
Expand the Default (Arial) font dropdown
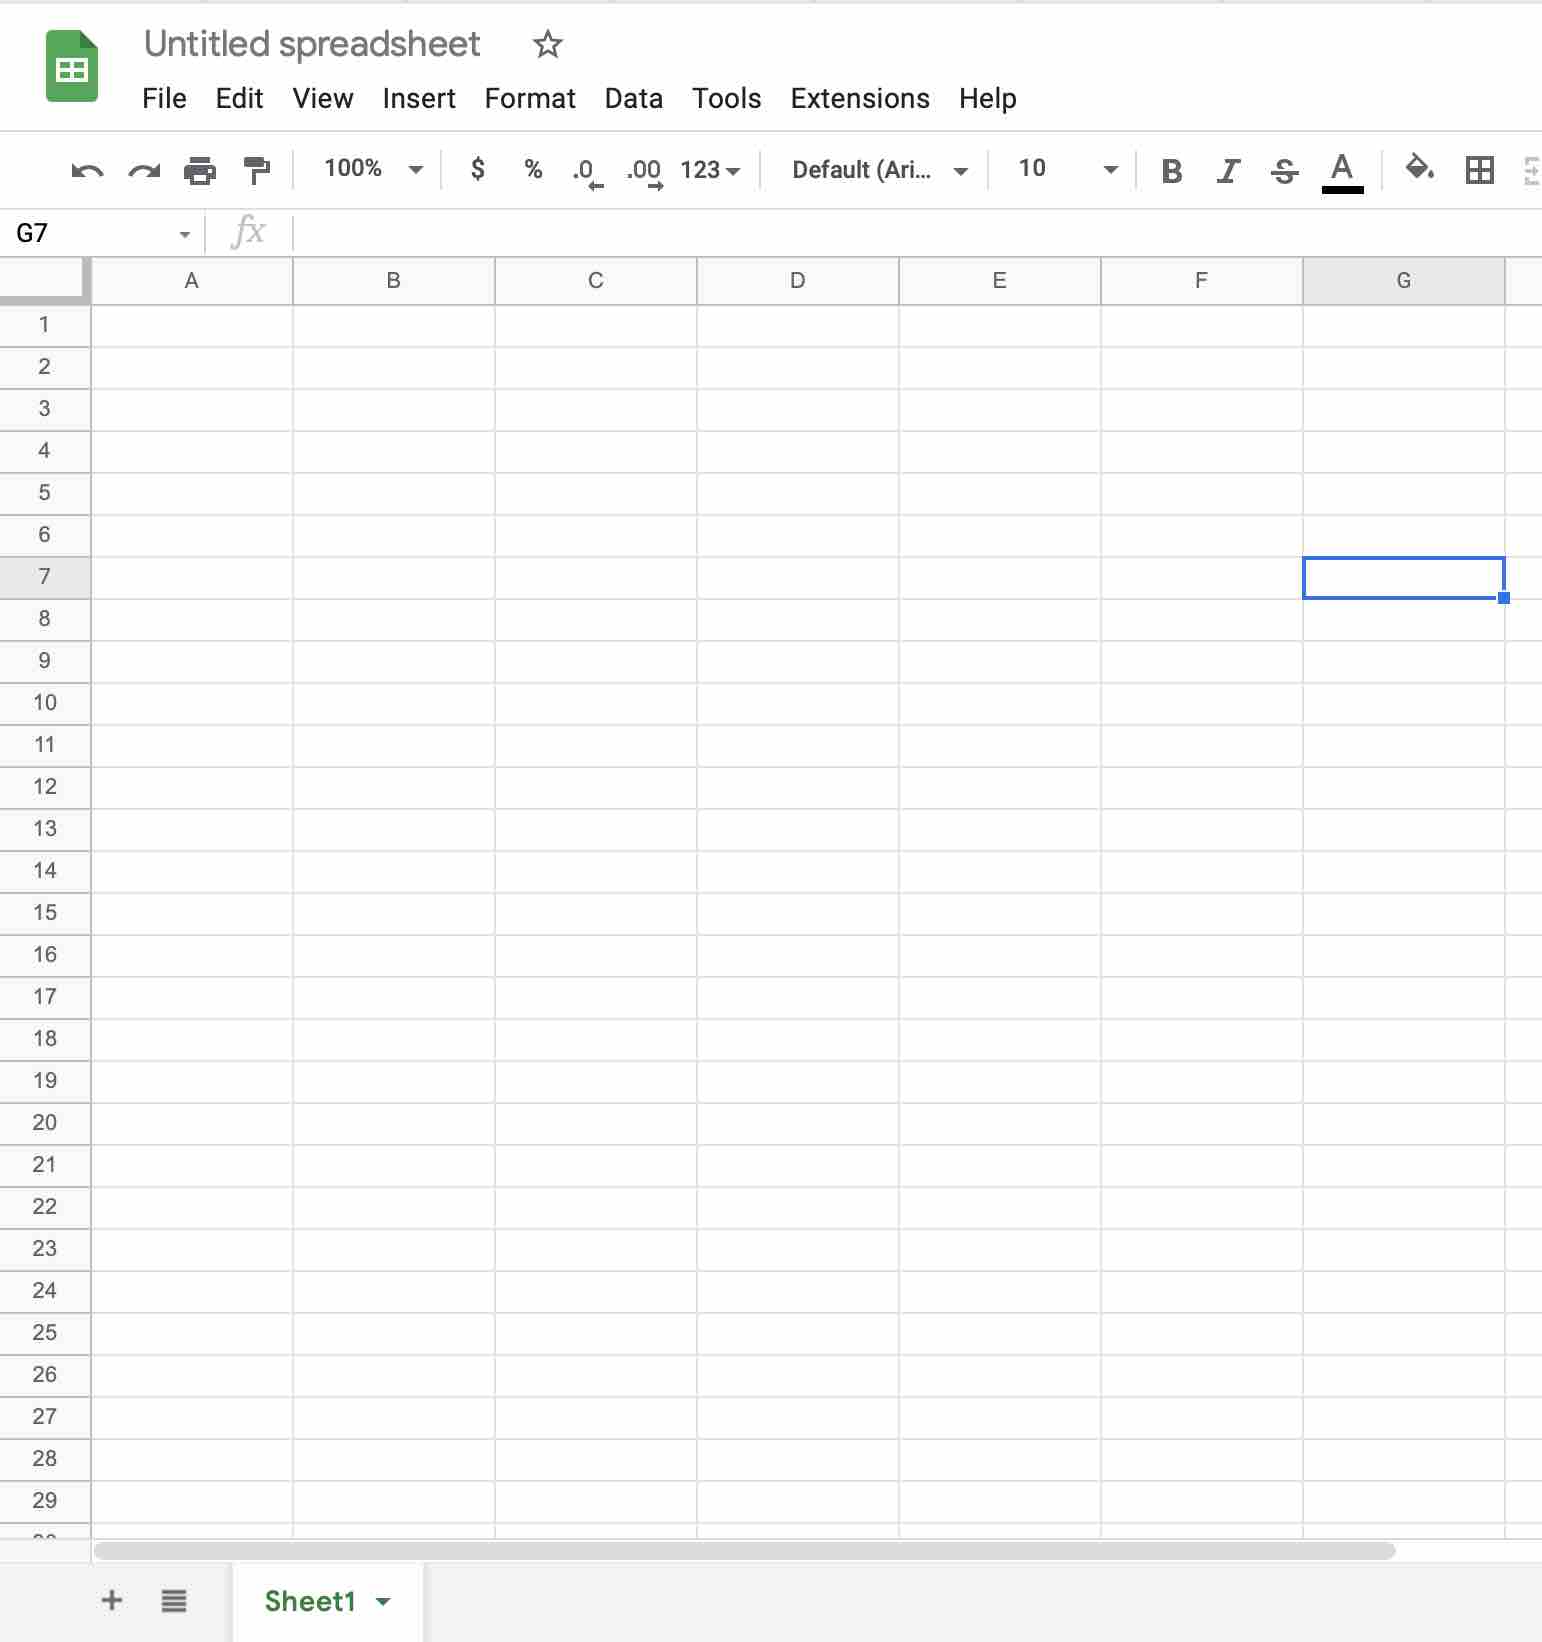coord(879,170)
